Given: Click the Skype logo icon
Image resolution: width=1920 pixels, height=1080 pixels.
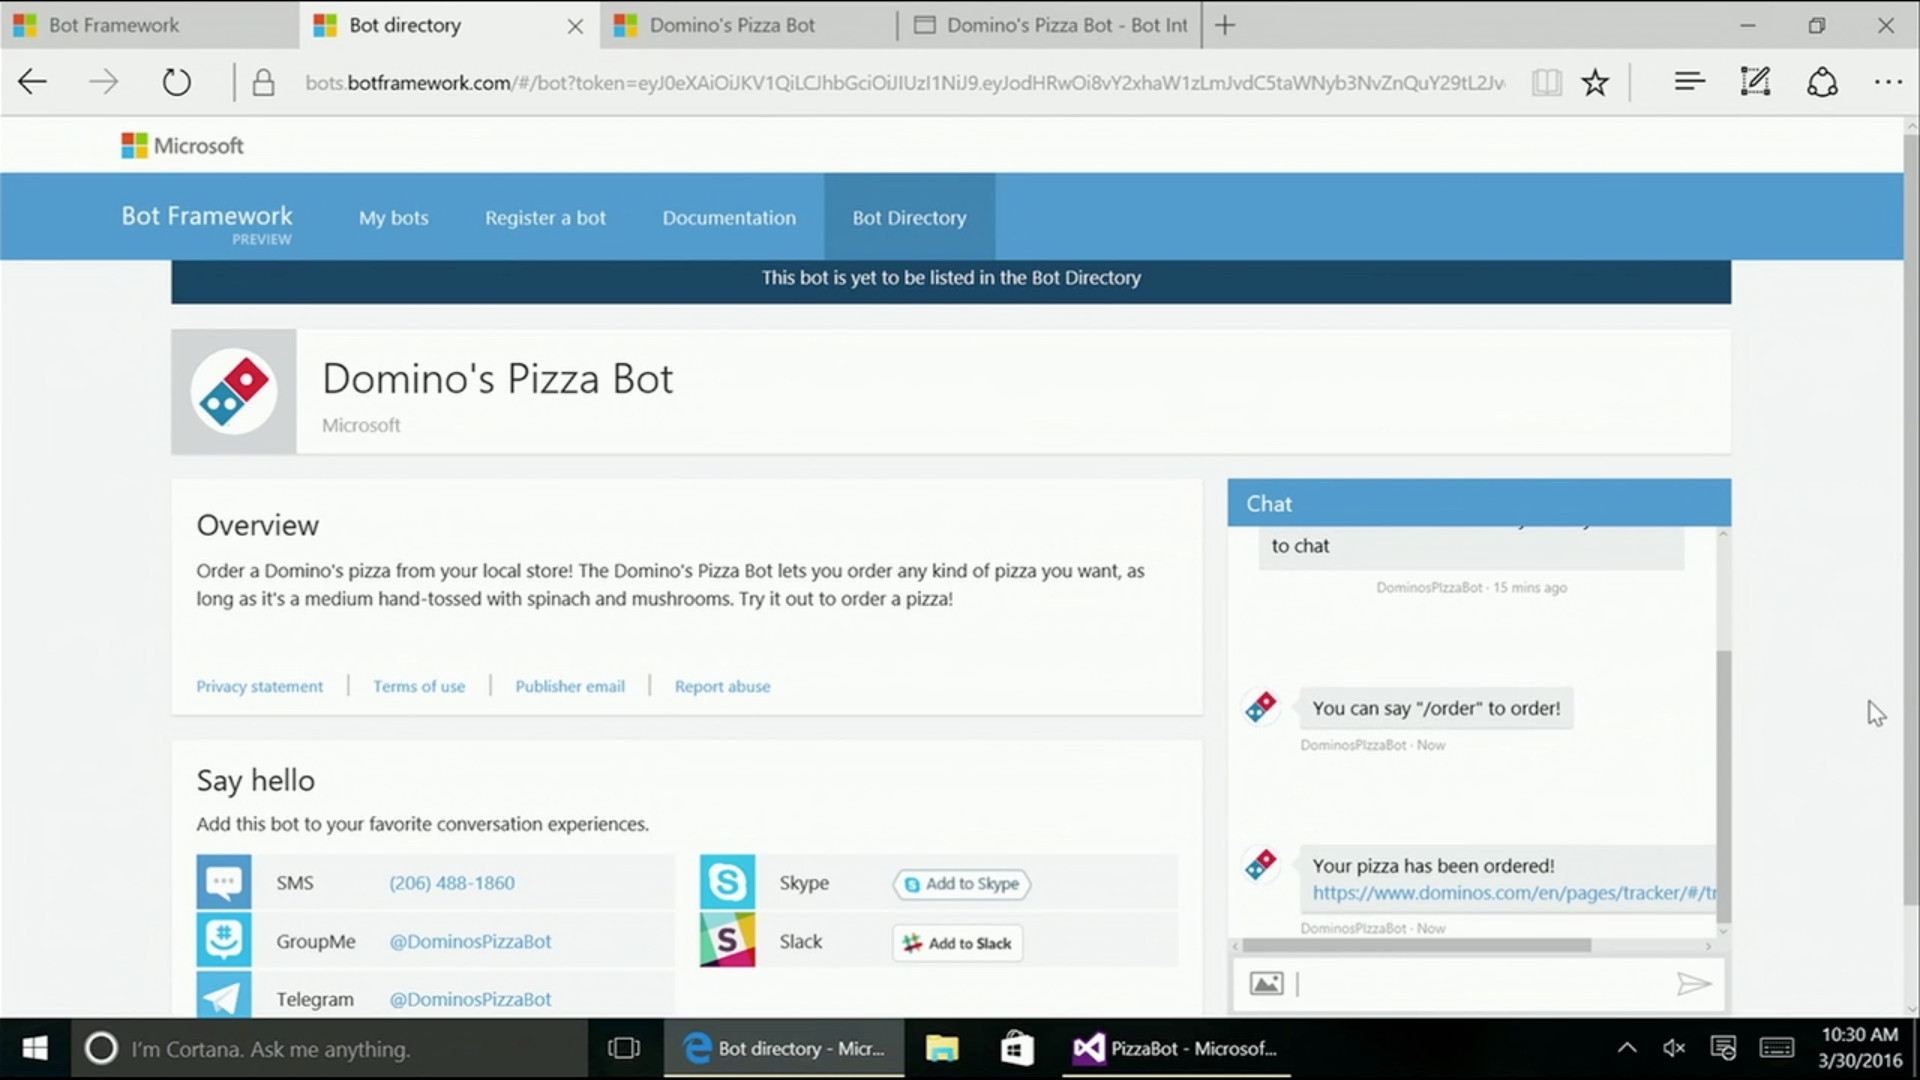Looking at the screenshot, I should pos(727,882).
